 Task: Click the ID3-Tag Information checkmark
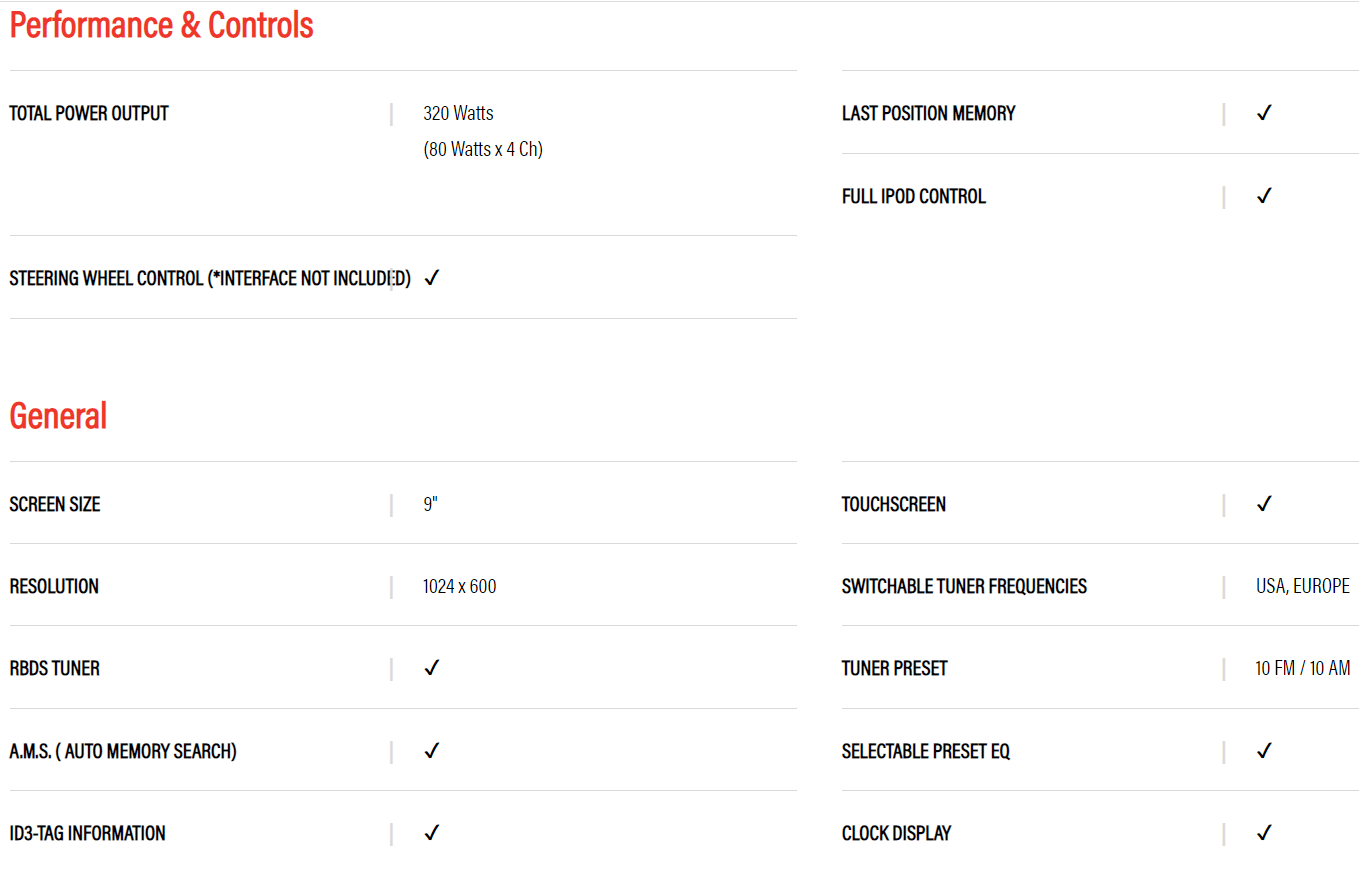point(431,833)
